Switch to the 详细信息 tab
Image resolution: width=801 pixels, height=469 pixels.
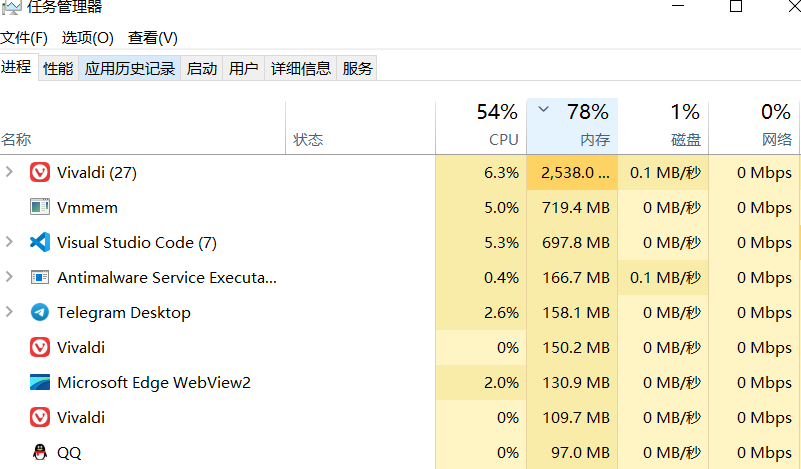[300, 68]
